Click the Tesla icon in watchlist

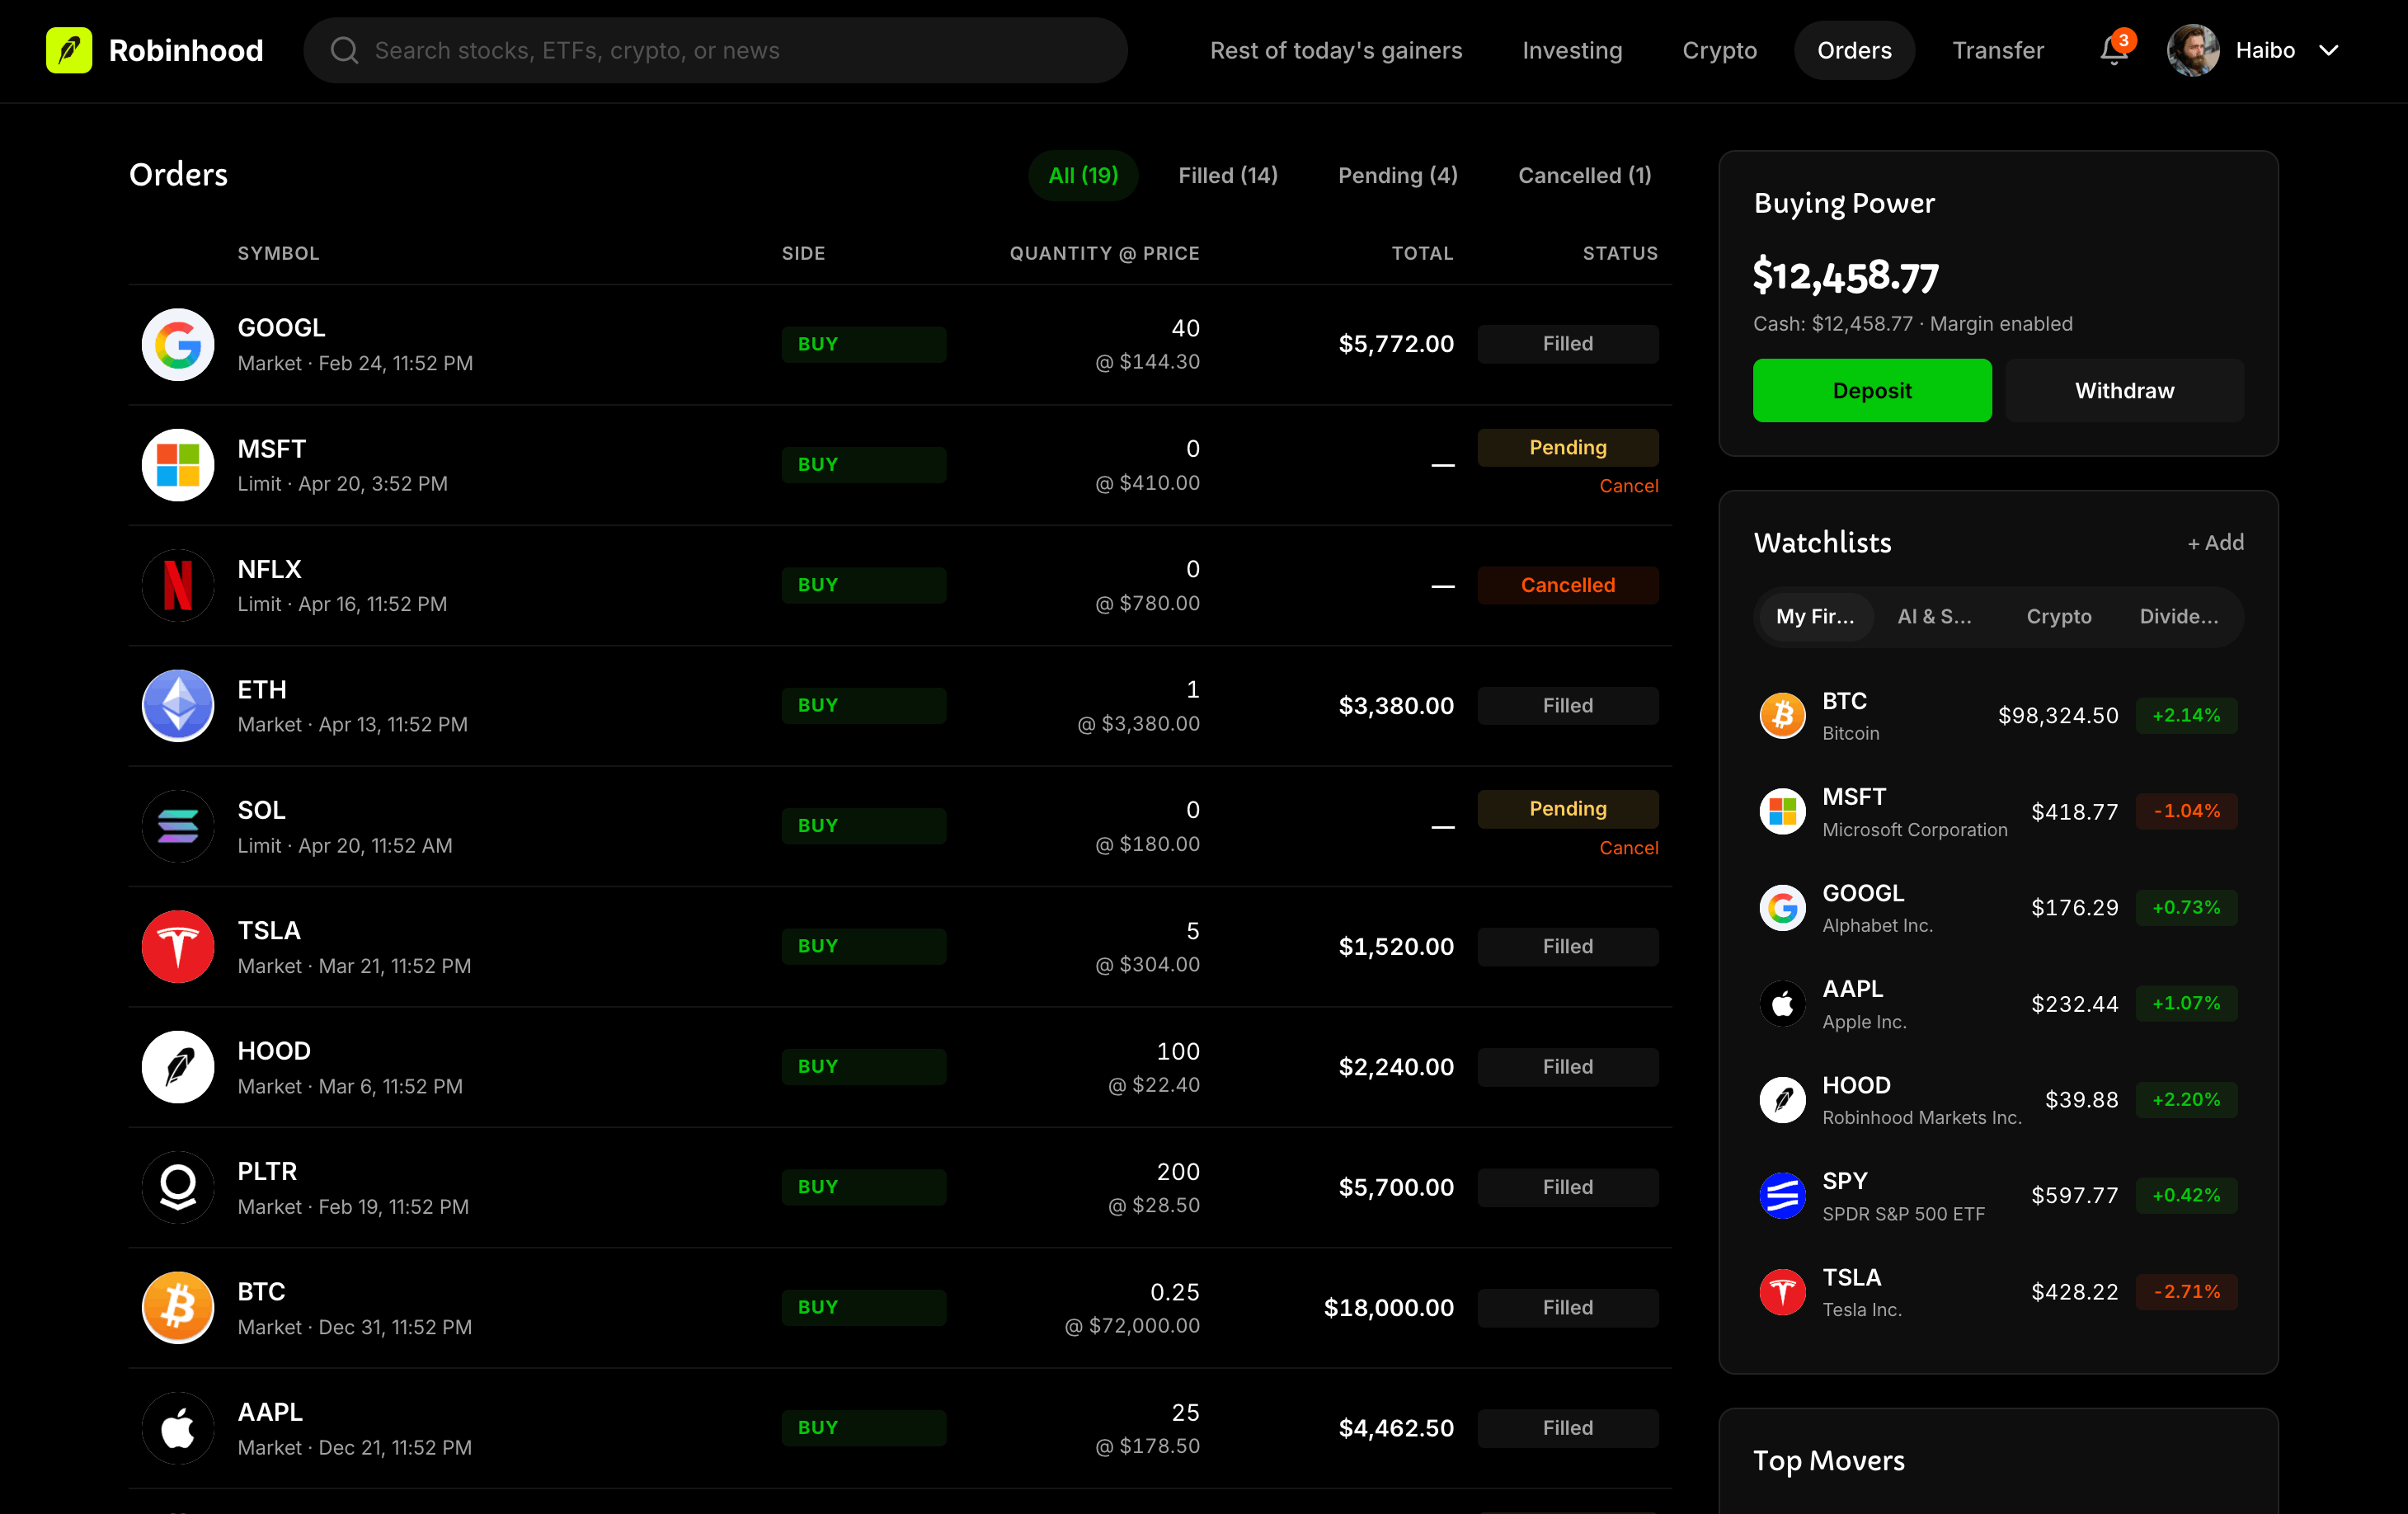point(1782,1292)
